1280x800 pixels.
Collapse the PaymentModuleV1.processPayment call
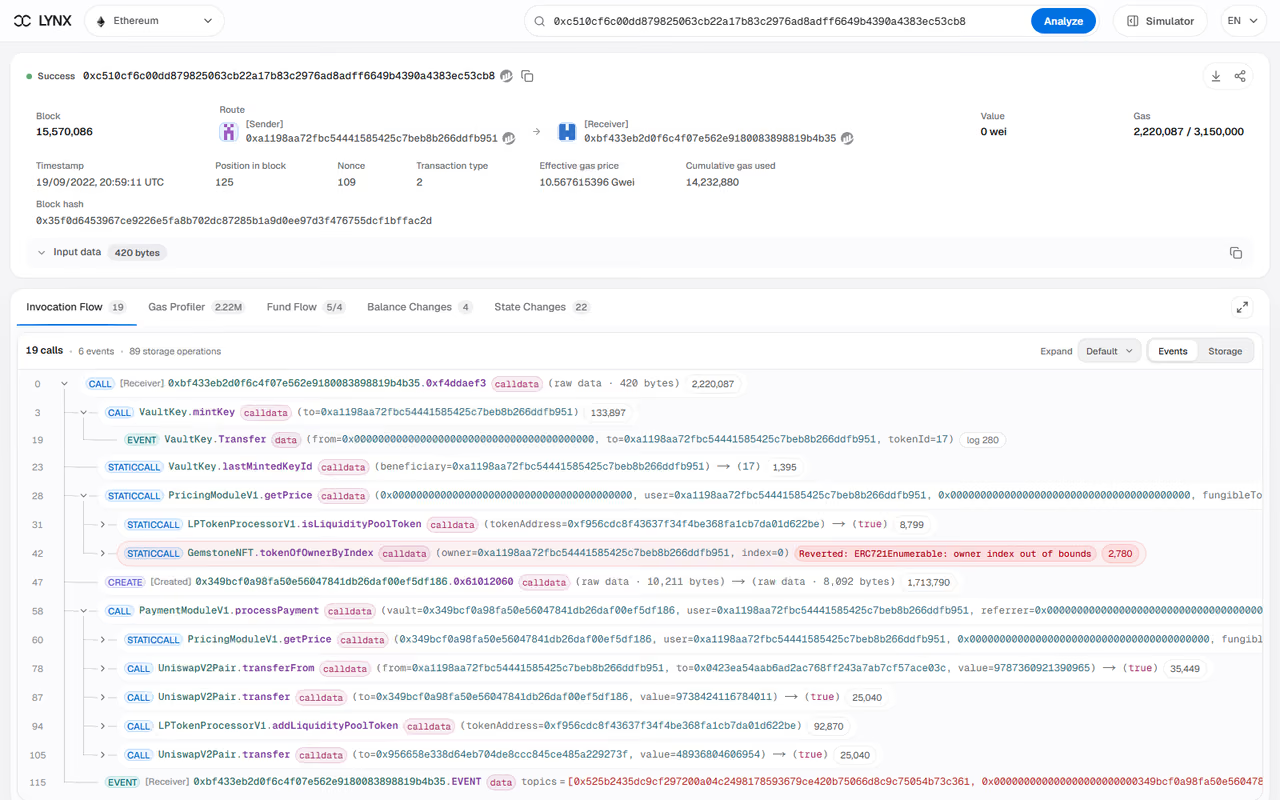84,611
